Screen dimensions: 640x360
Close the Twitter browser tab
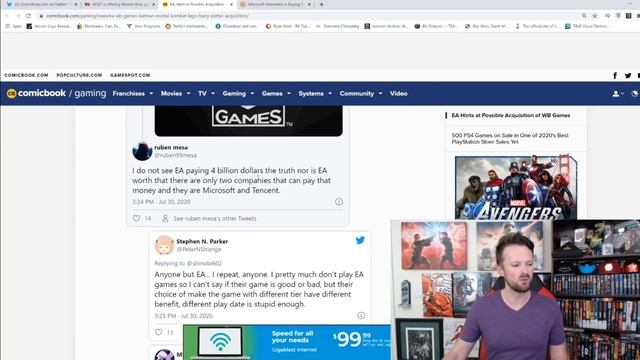[x=76, y=4]
